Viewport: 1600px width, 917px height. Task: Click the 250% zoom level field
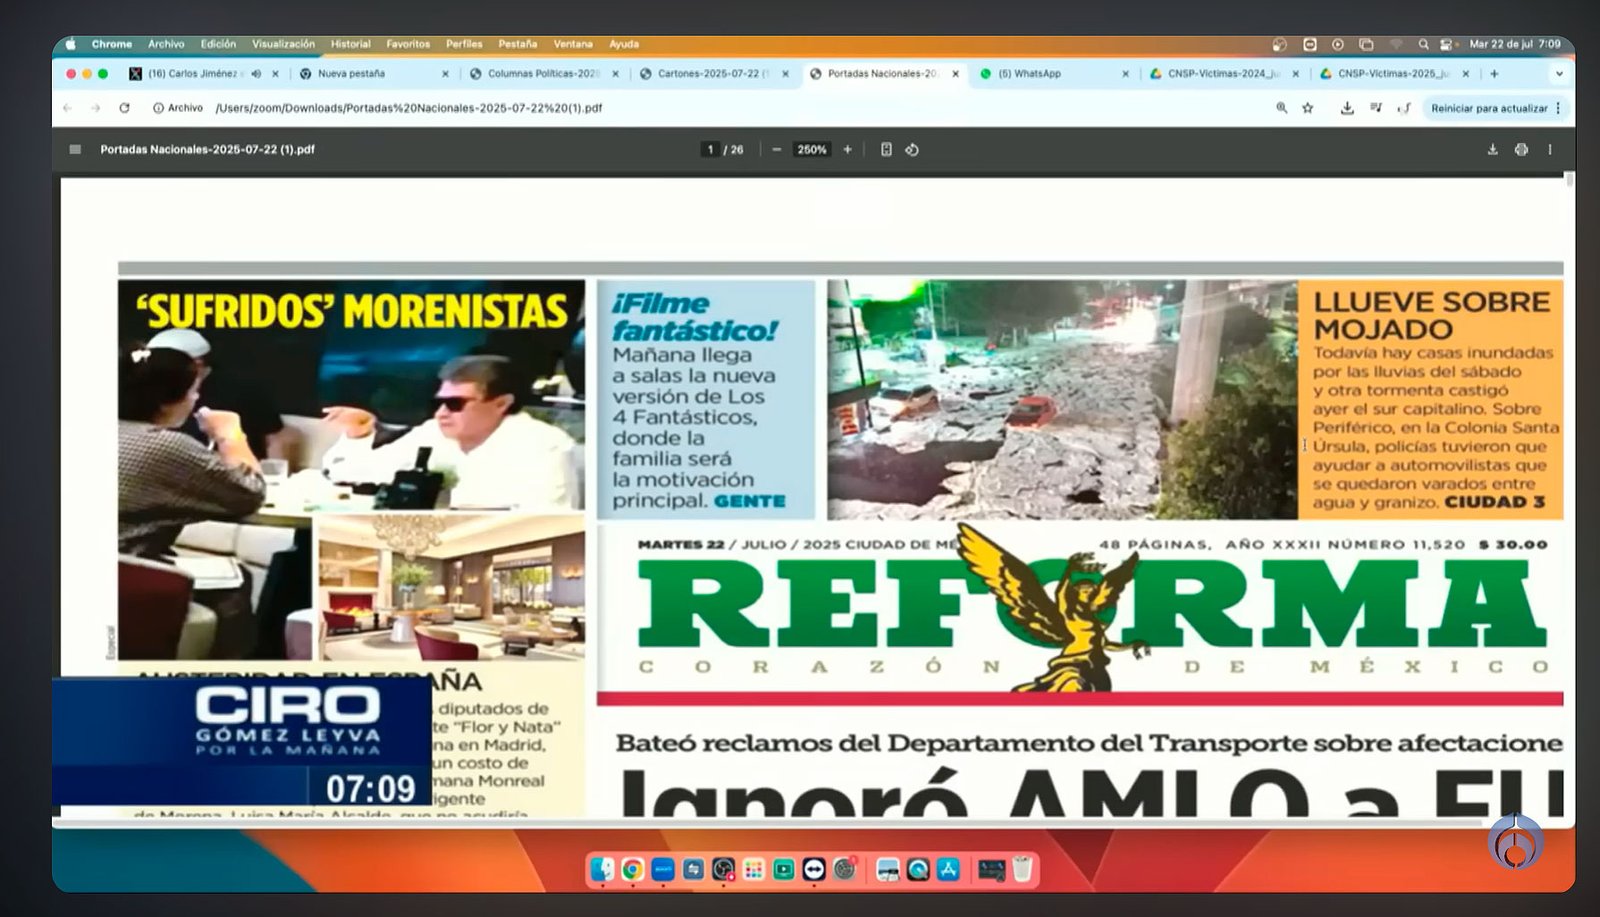click(x=812, y=150)
